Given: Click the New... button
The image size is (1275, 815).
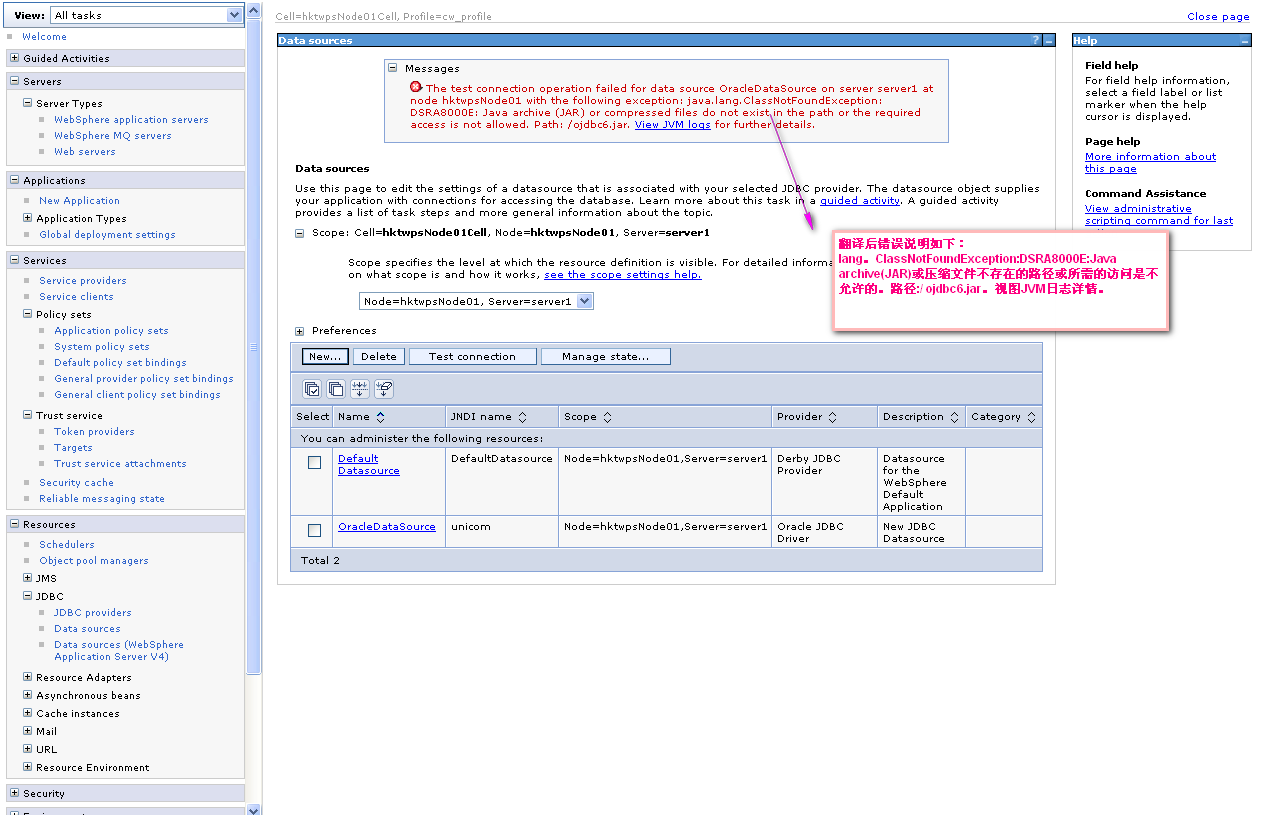Looking at the screenshot, I should click(x=325, y=356).
